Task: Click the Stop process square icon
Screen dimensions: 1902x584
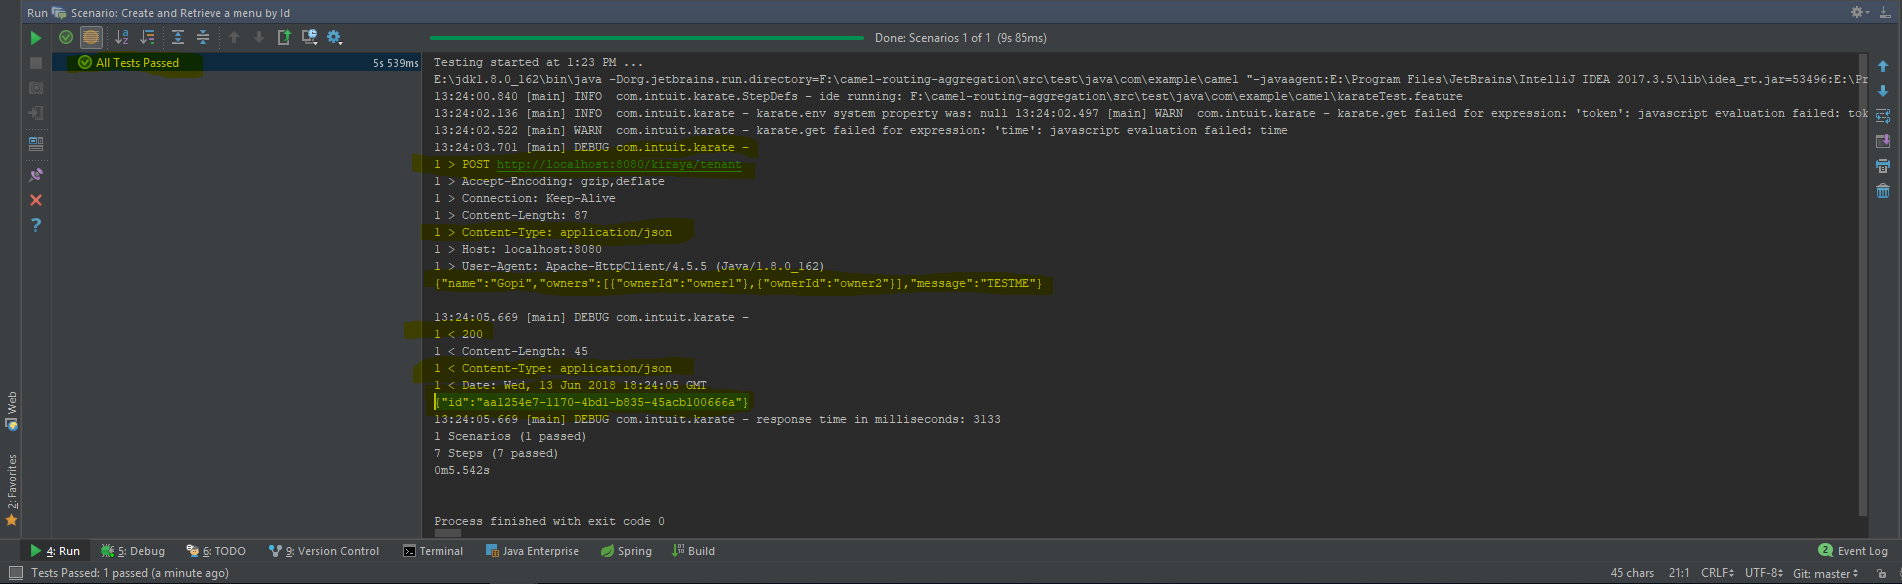Action: pyautogui.click(x=36, y=63)
